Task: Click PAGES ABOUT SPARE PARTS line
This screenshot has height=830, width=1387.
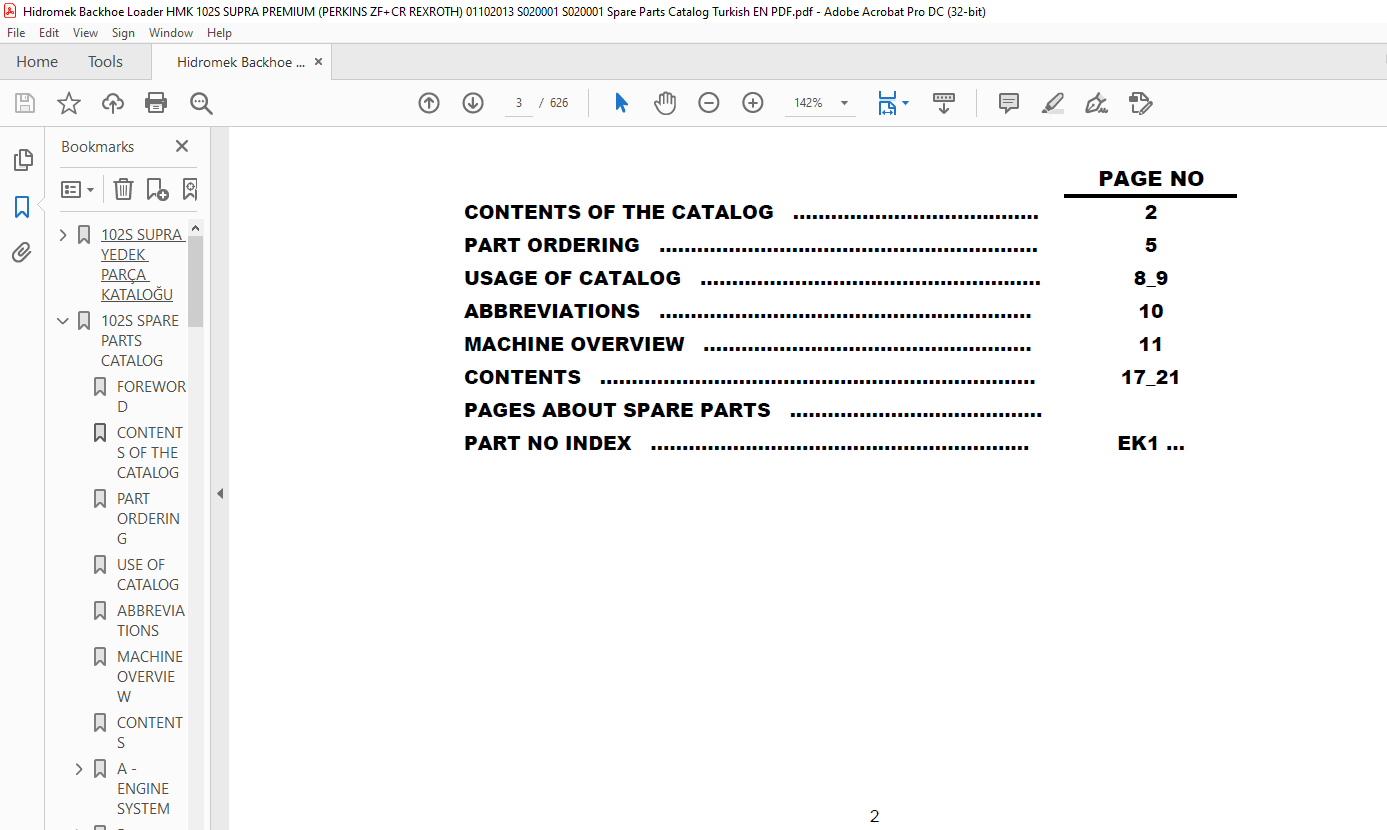Action: [752, 410]
